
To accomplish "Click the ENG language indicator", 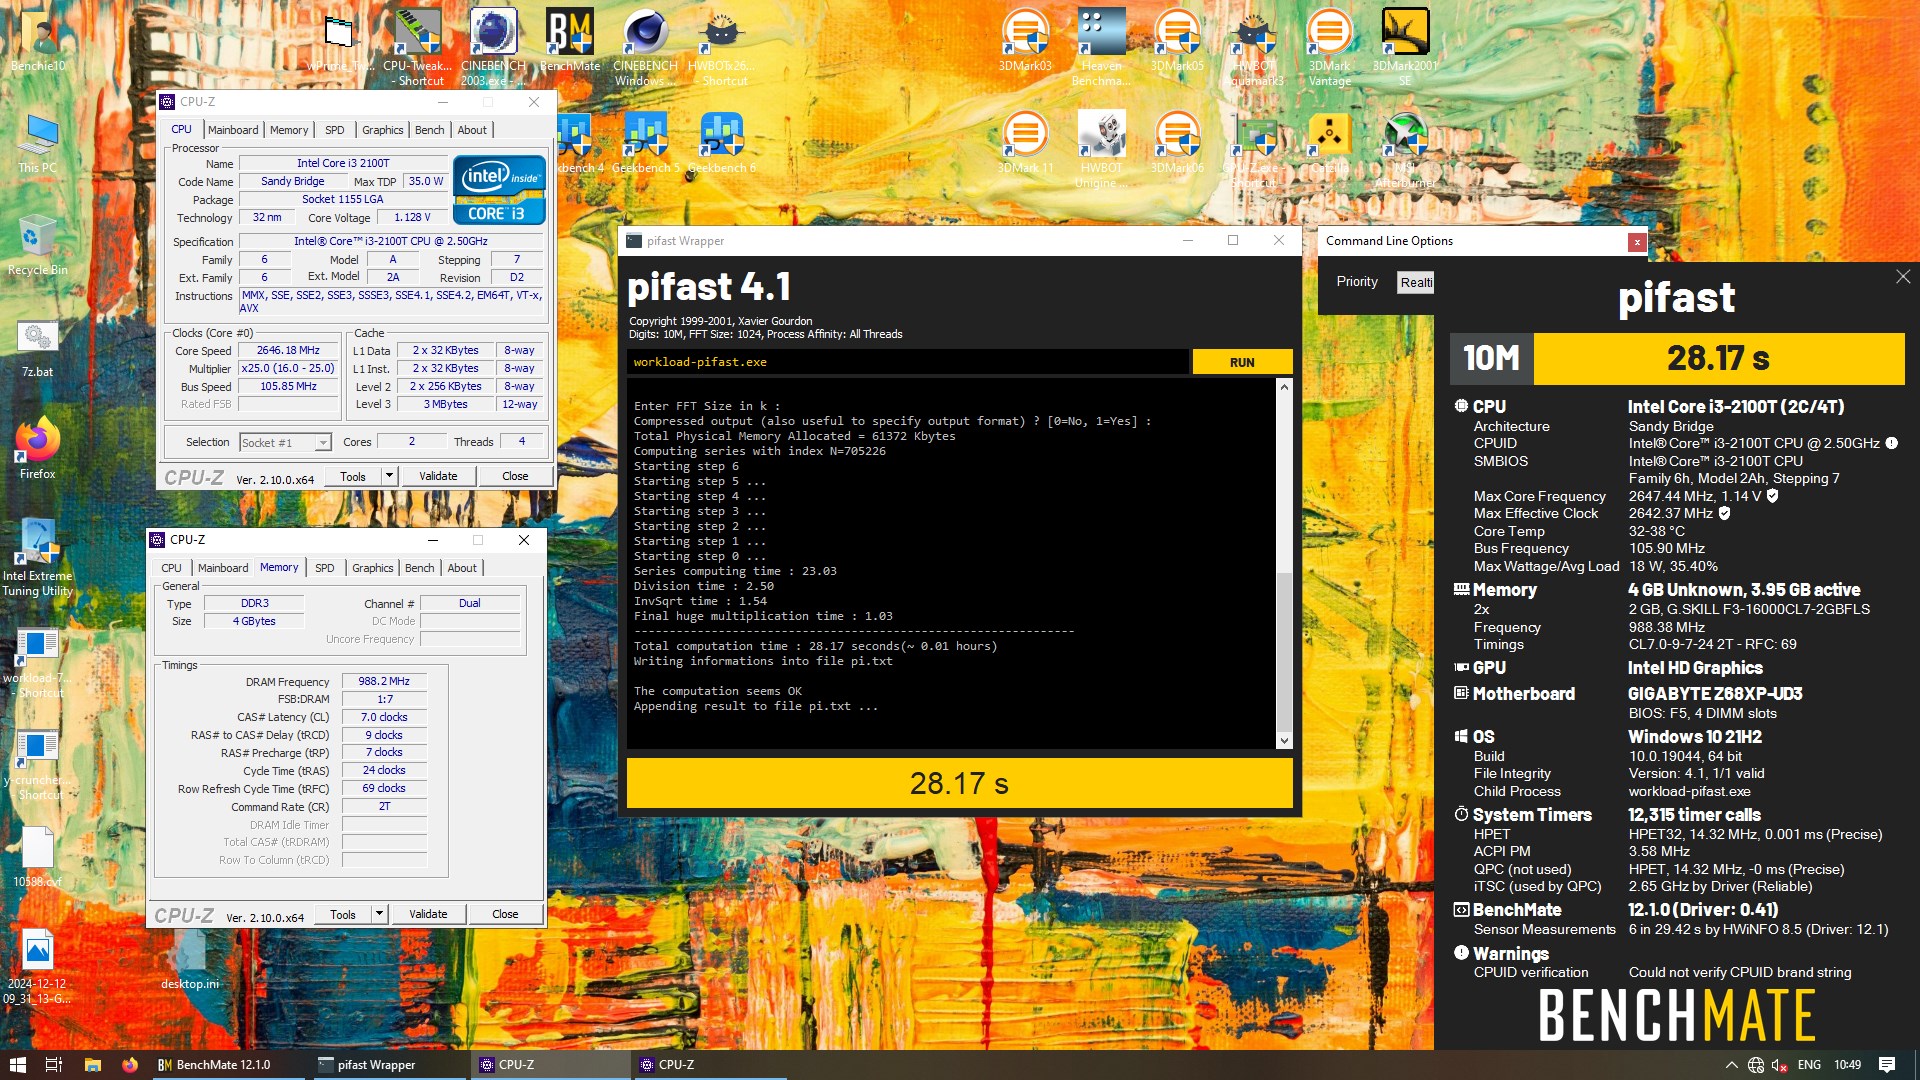I will pyautogui.click(x=1809, y=1065).
